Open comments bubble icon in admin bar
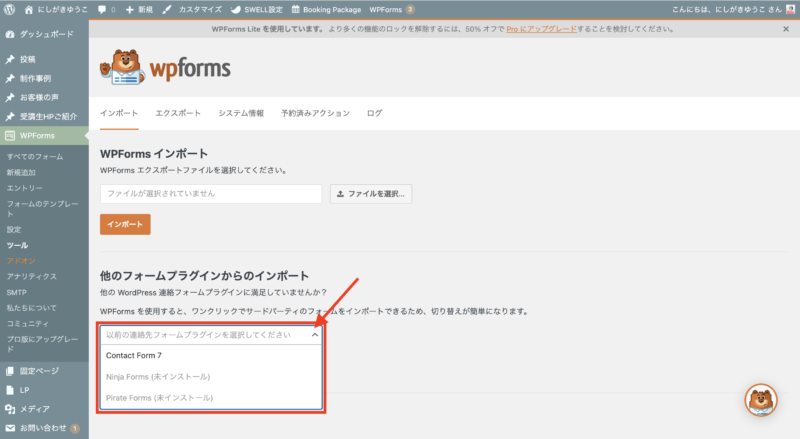 tap(102, 9)
